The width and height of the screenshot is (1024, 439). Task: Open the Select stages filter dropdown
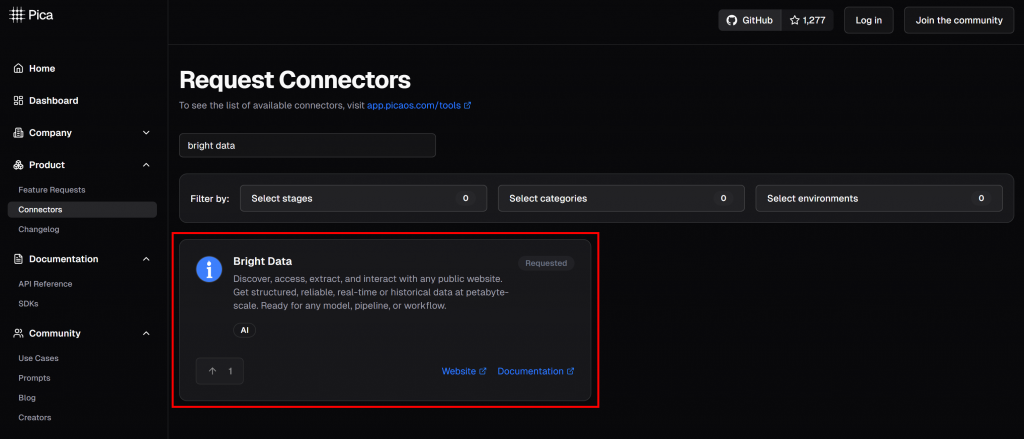(x=362, y=198)
